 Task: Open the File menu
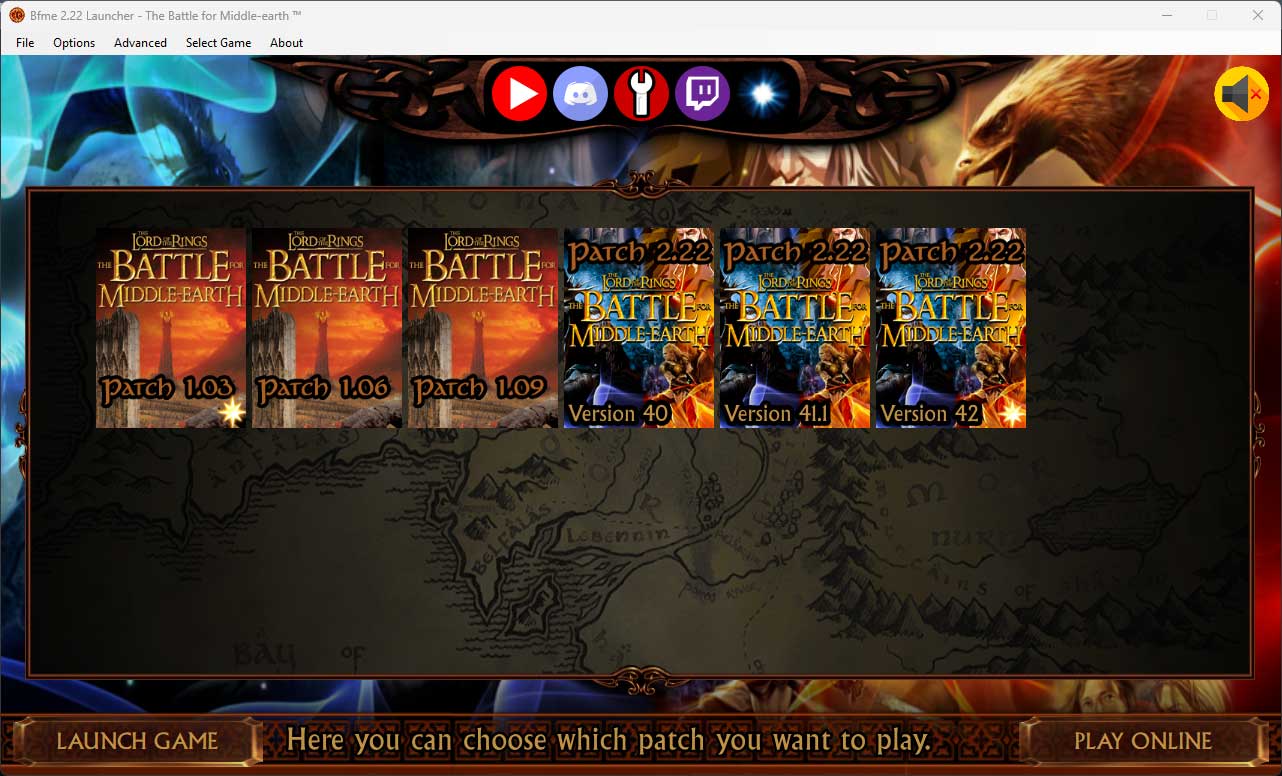click(x=25, y=43)
